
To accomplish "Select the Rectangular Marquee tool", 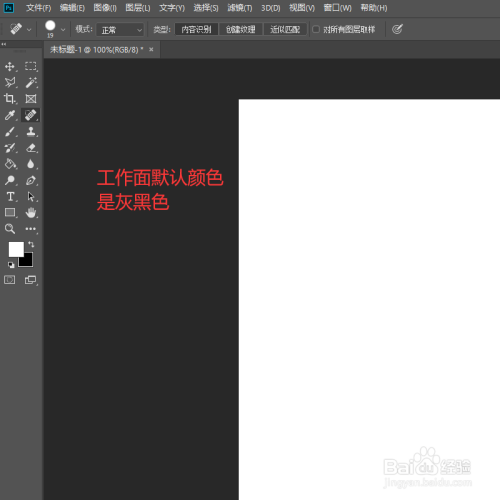I will (31, 66).
